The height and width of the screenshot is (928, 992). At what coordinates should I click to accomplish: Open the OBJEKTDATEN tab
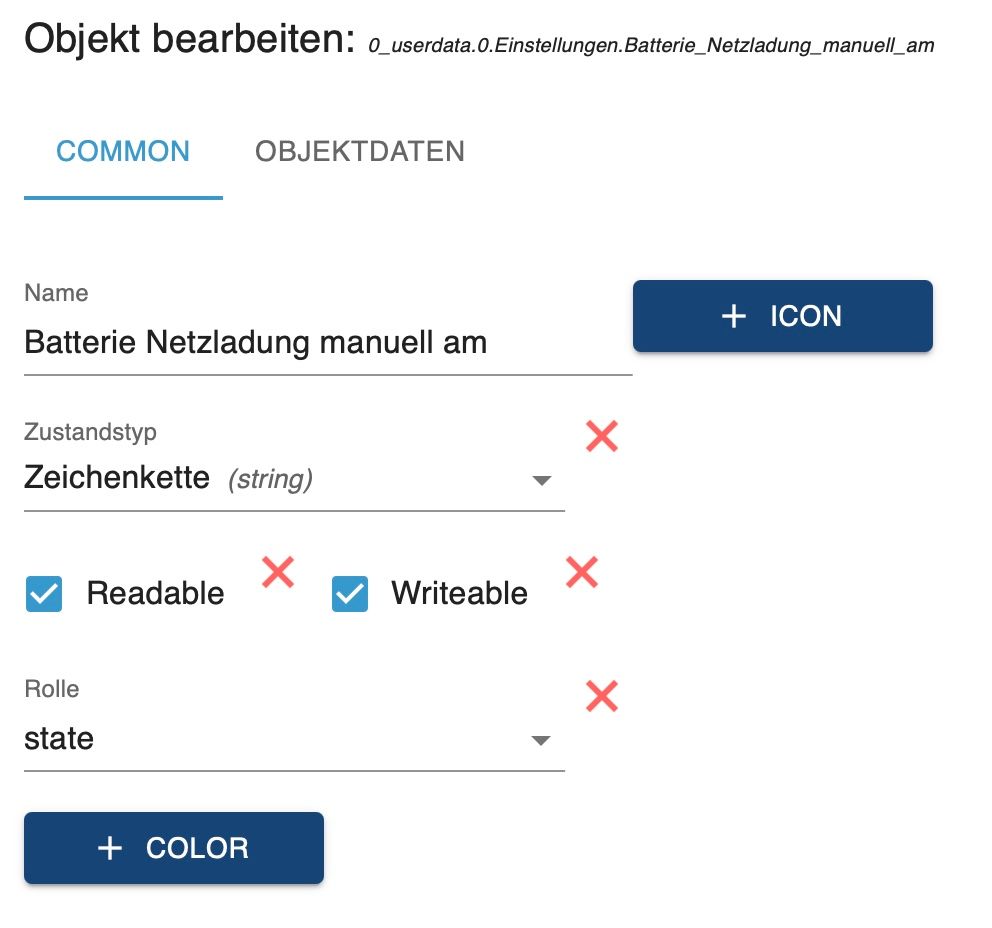[360, 152]
